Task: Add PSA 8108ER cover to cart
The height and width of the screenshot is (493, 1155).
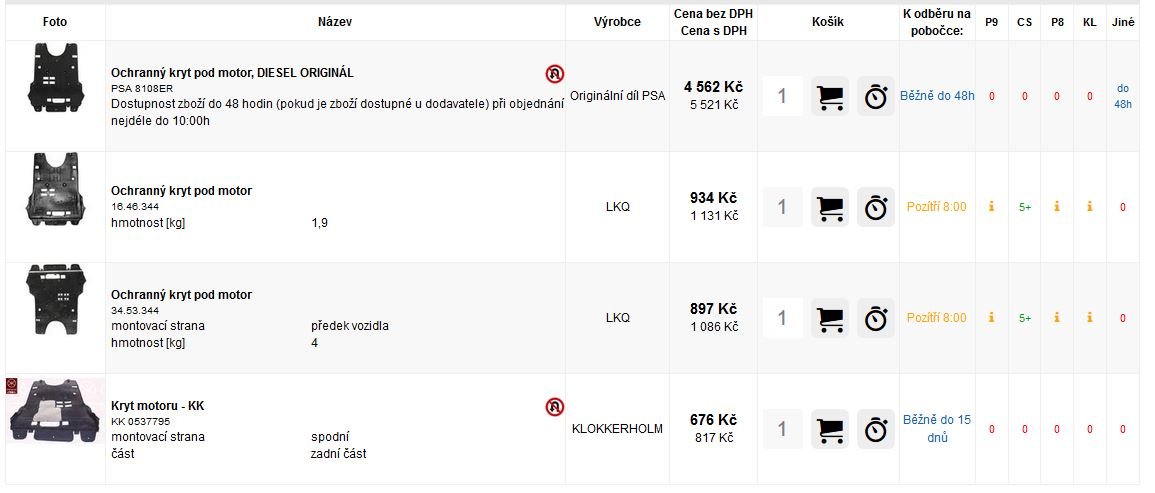Action: (x=830, y=97)
